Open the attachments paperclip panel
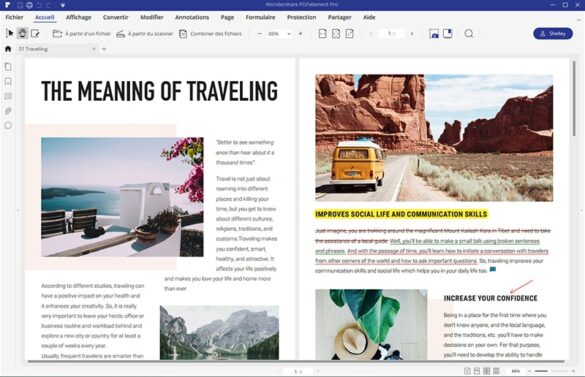 point(8,111)
